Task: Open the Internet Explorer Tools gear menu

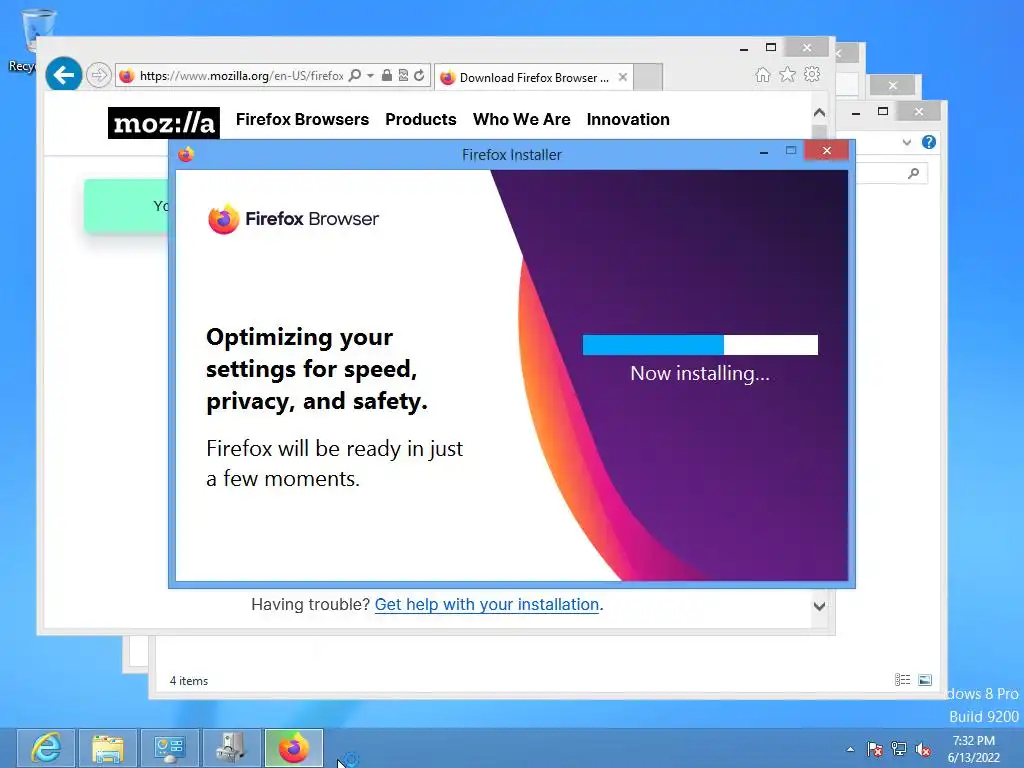Action: 812,74
